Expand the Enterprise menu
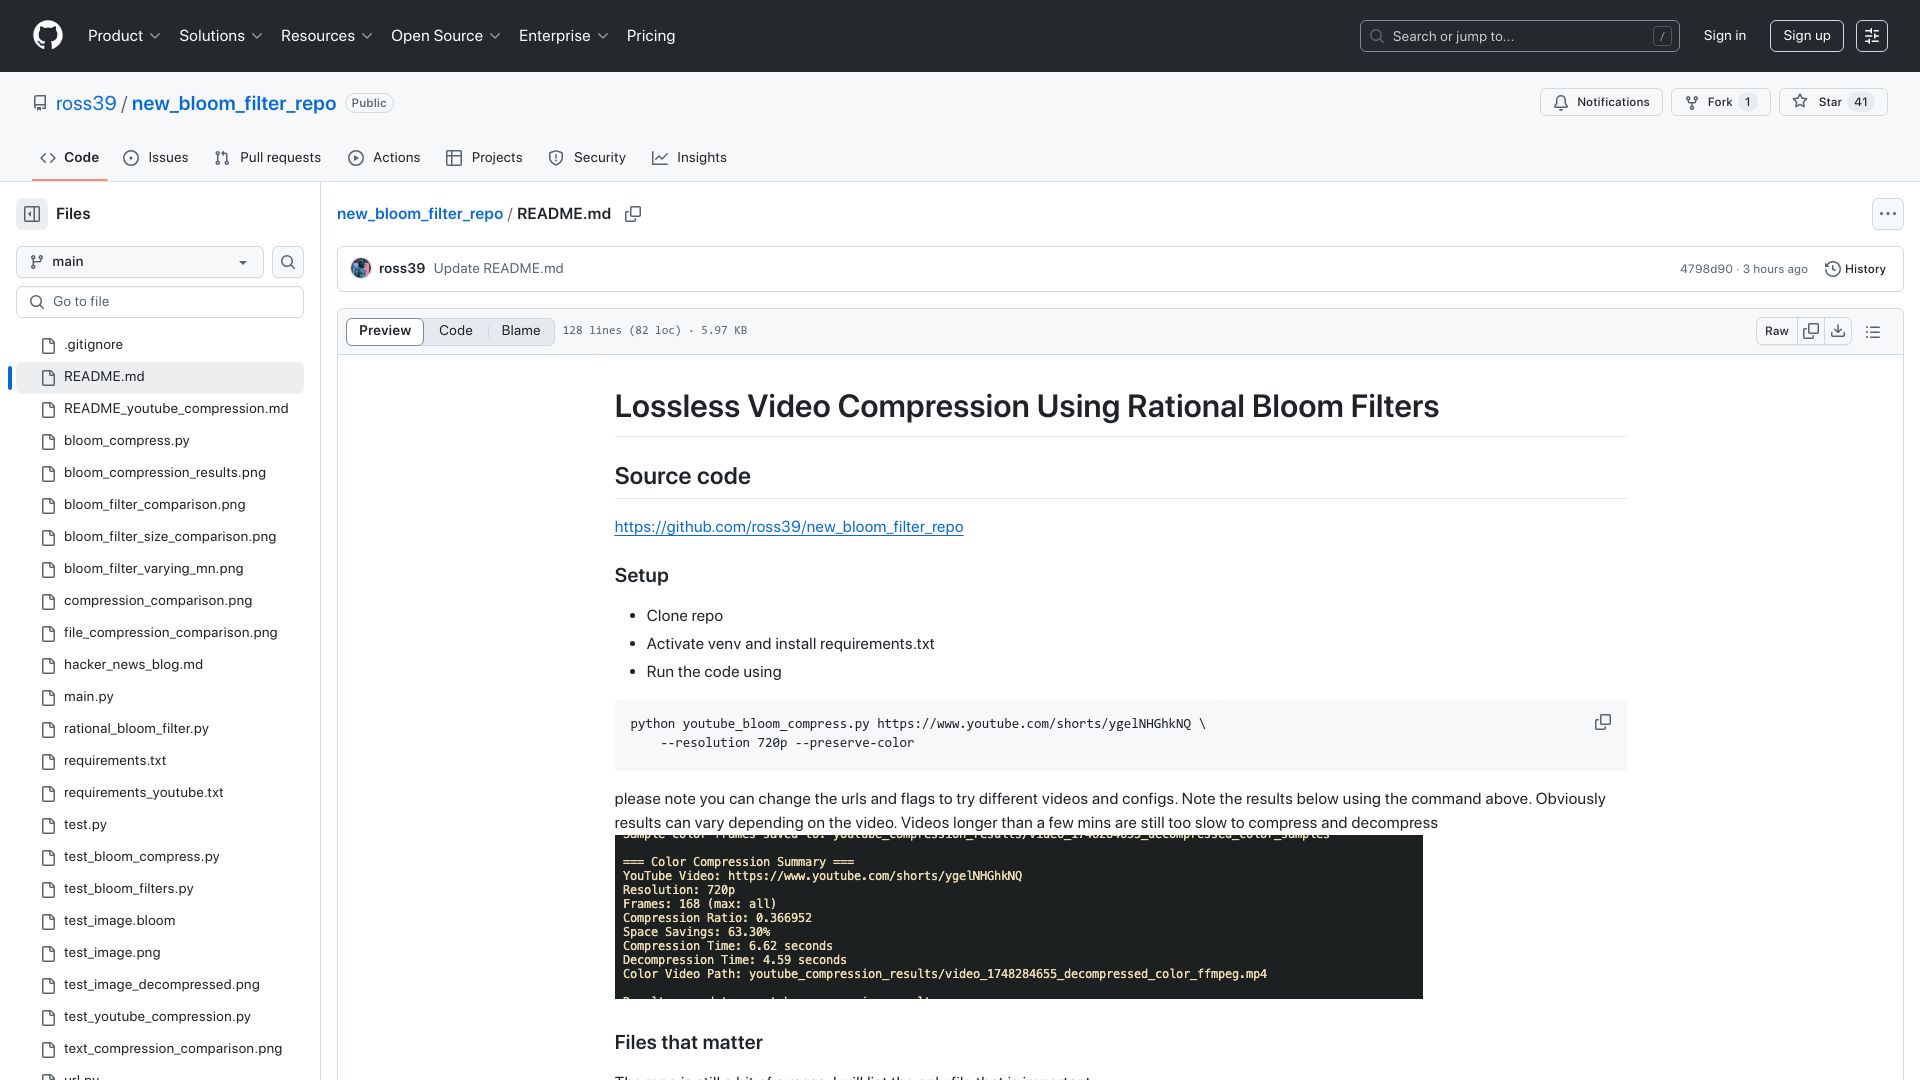 point(564,36)
